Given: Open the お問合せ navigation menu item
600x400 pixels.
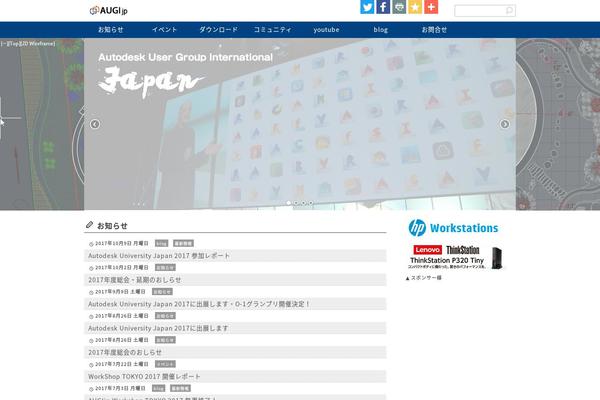Looking at the screenshot, I should pyautogui.click(x=434, y=29).
